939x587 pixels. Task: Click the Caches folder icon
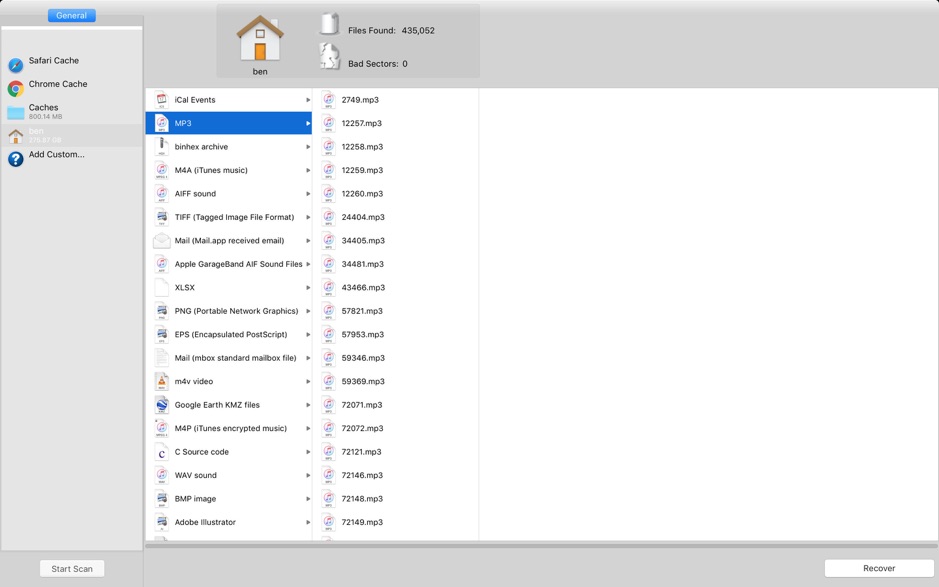click(x=16, y=112)
